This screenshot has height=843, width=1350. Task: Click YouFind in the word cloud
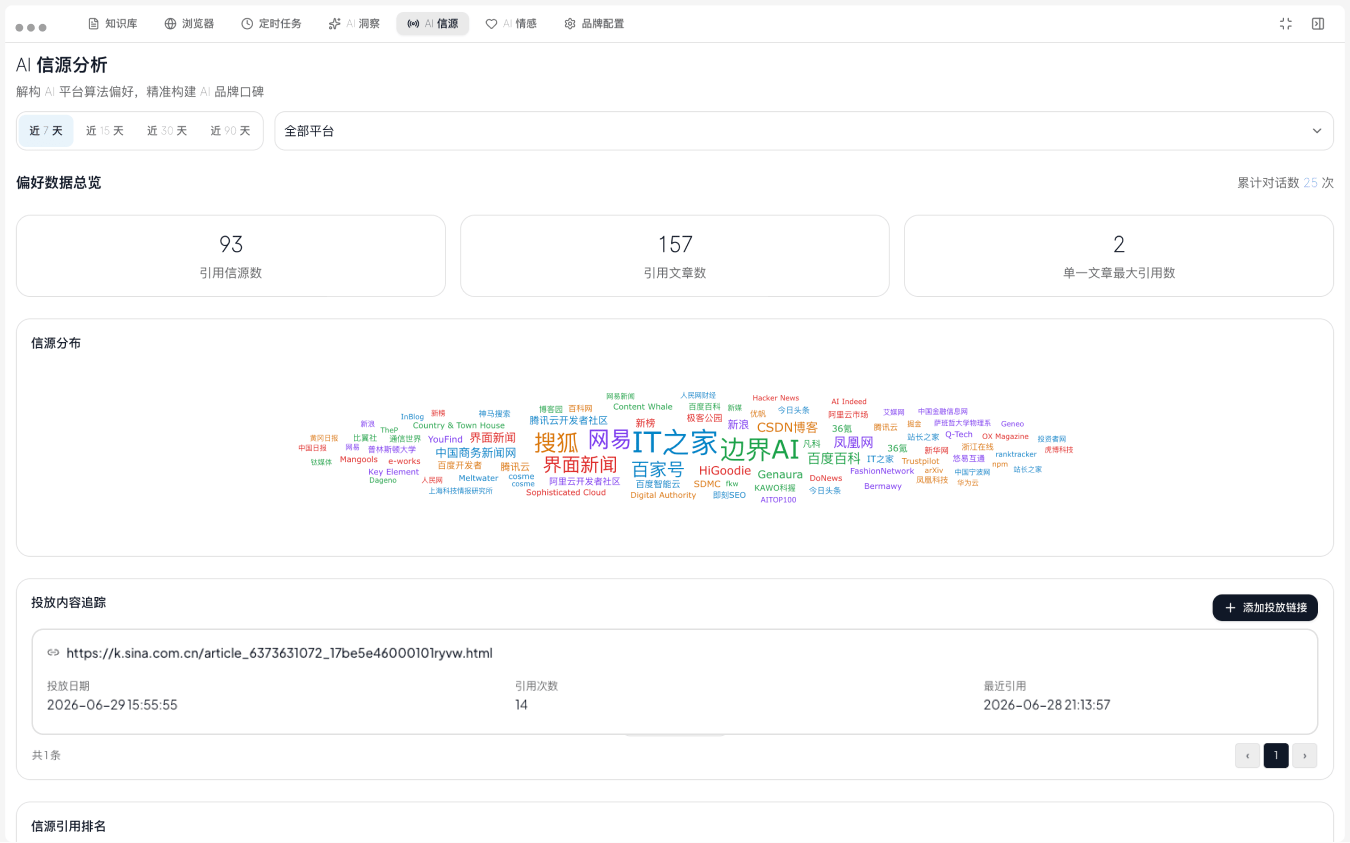445,439
